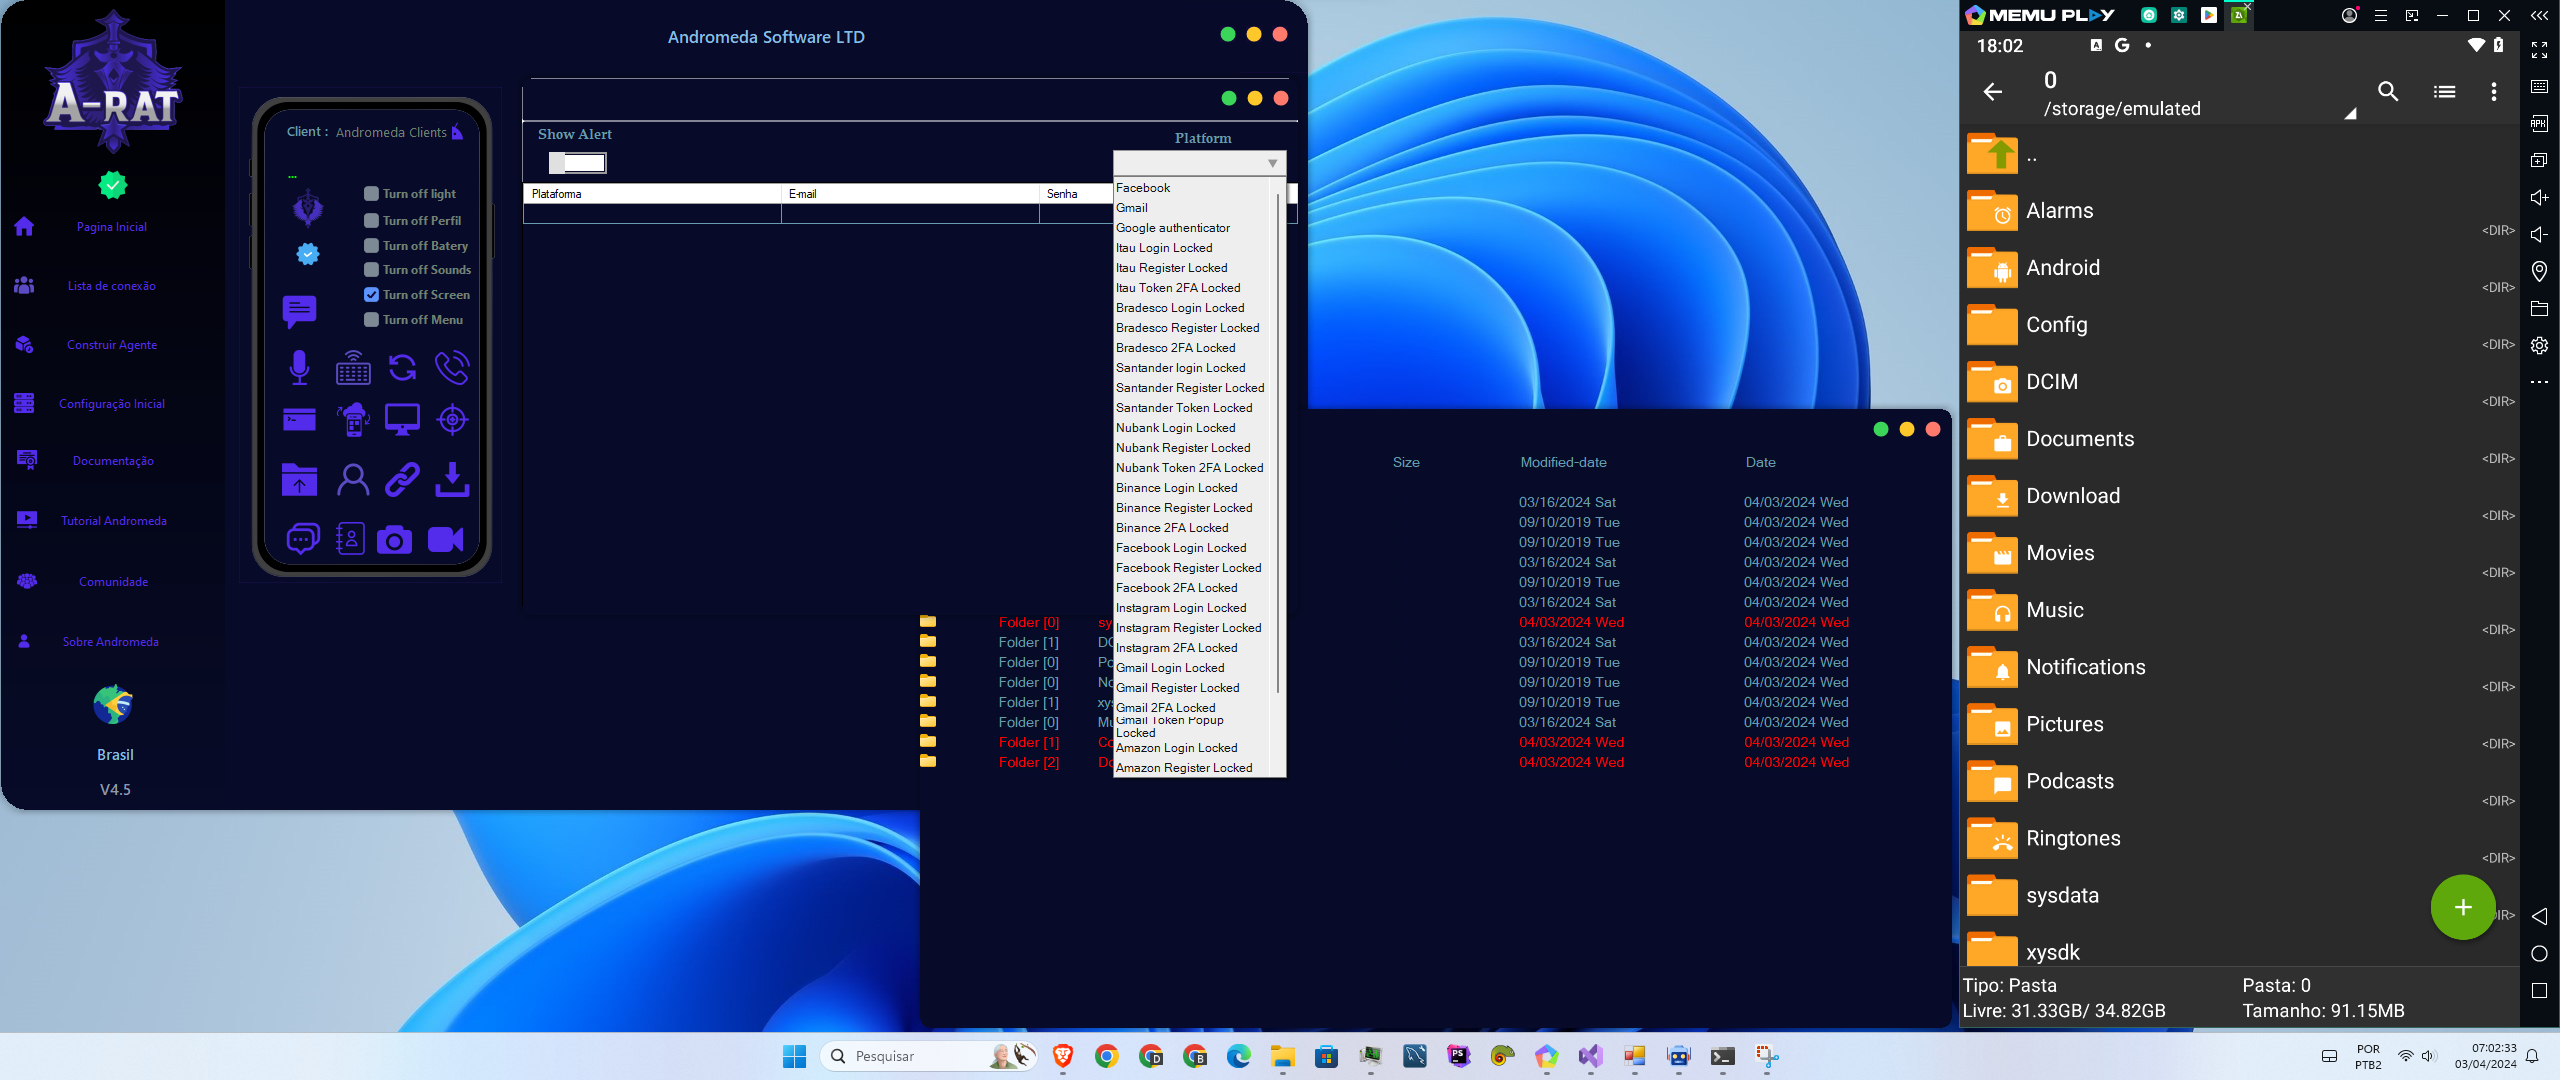
Task: Click the wireless keyboard icon in phone panel
Action: click(353, 367)
